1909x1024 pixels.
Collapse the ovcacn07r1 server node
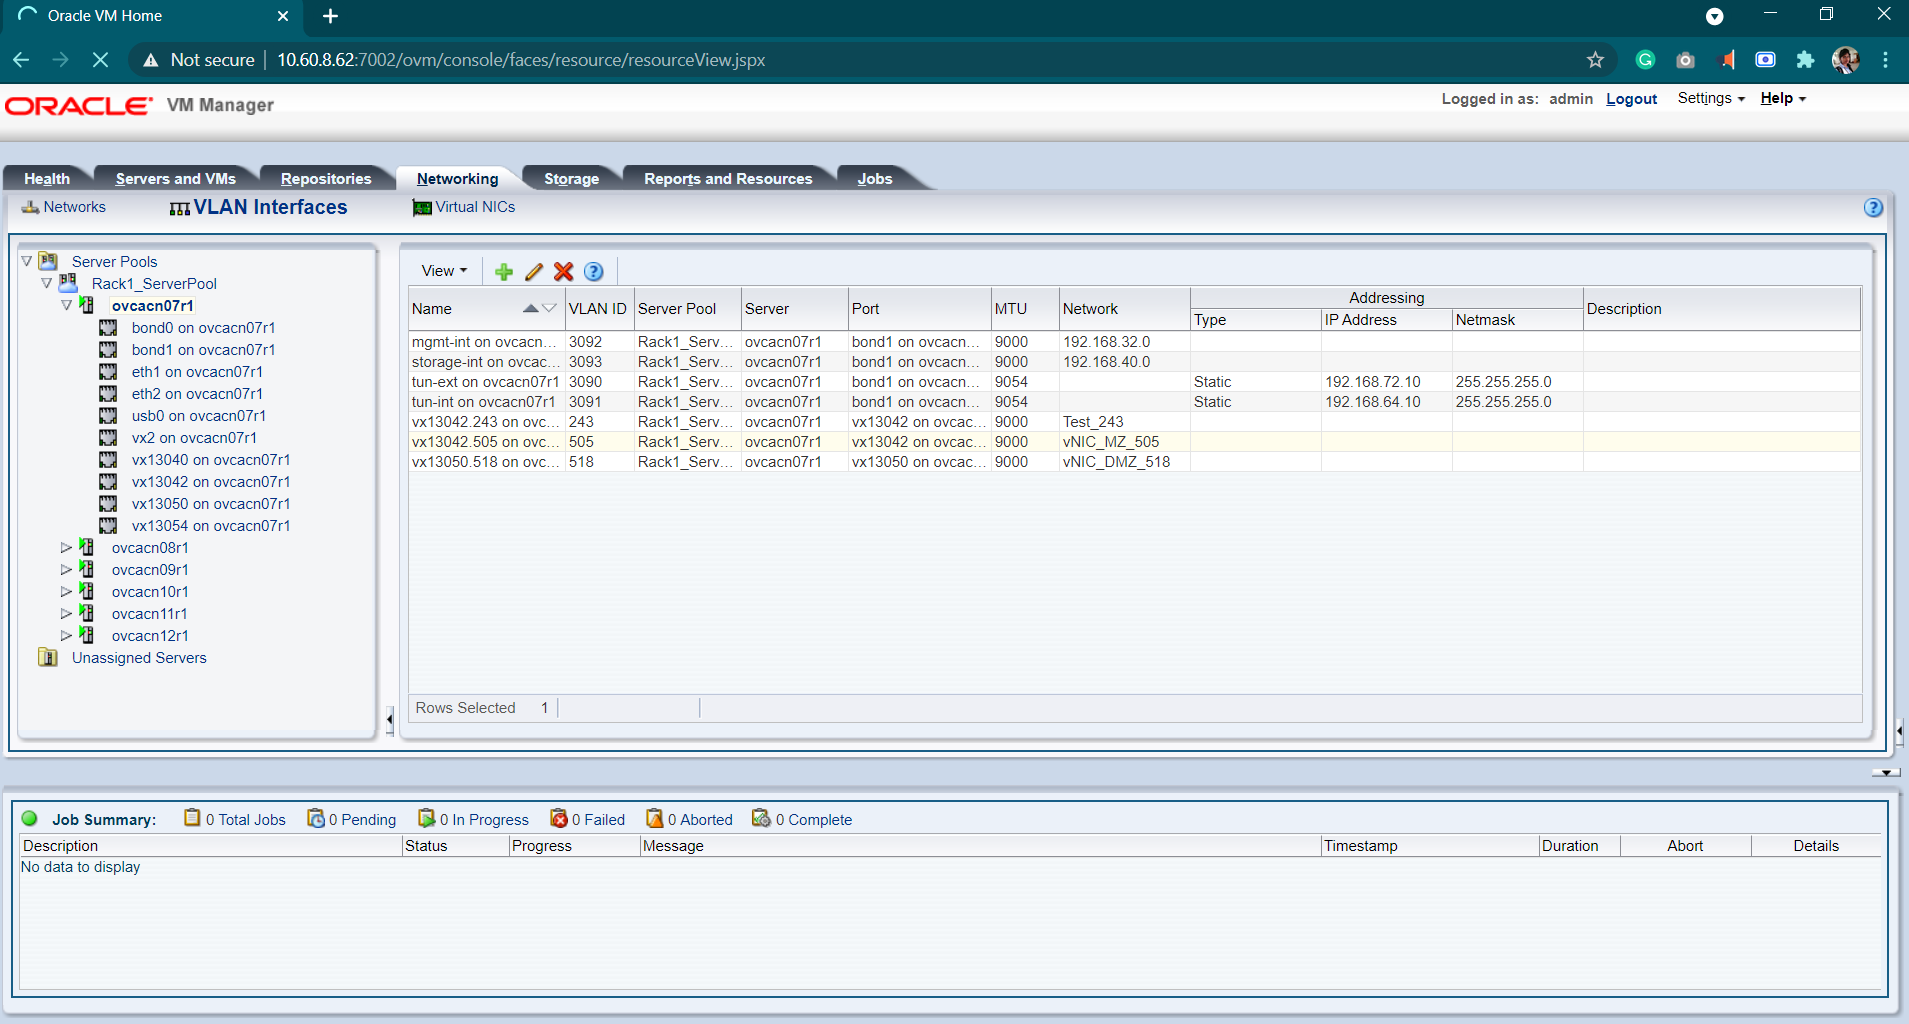(66, 305)
